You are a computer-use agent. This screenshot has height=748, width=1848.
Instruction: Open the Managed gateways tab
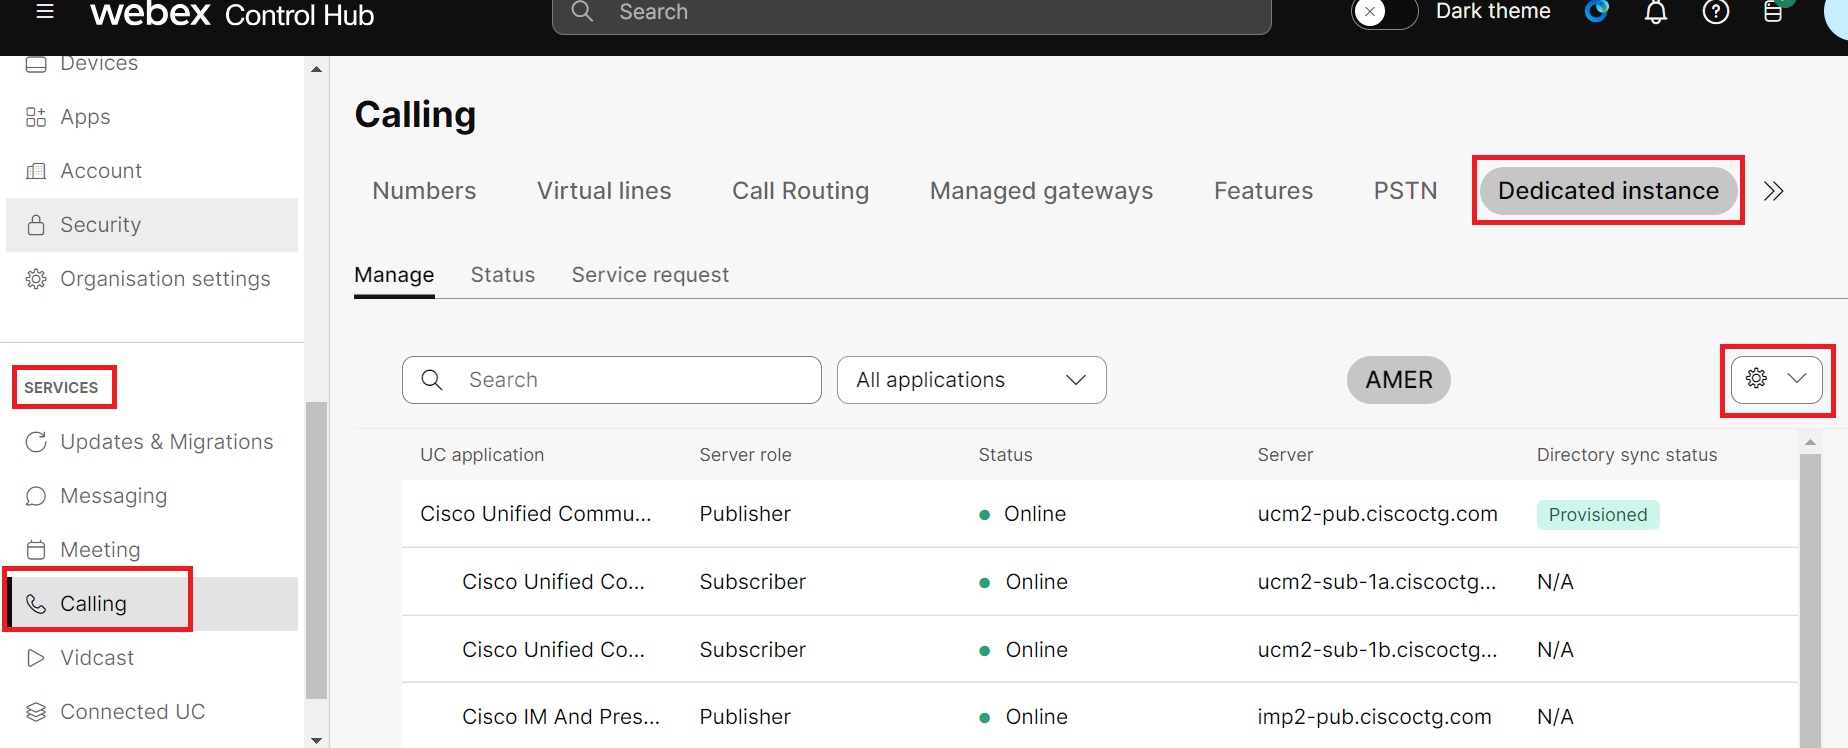coord(1041,191)
